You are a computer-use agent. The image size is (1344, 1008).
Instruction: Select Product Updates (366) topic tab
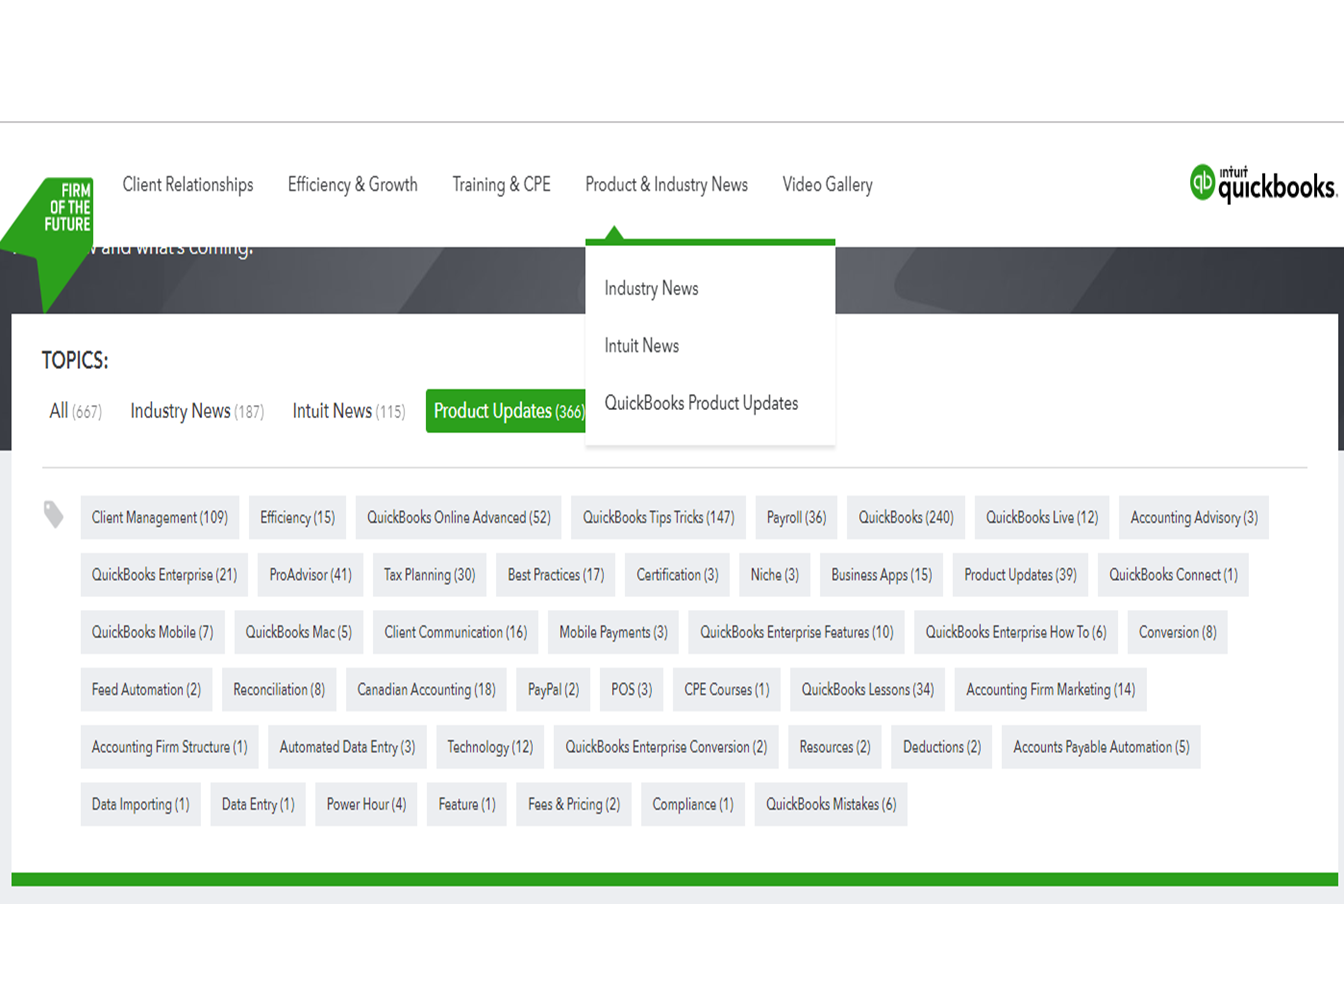(x=506, y=411)
